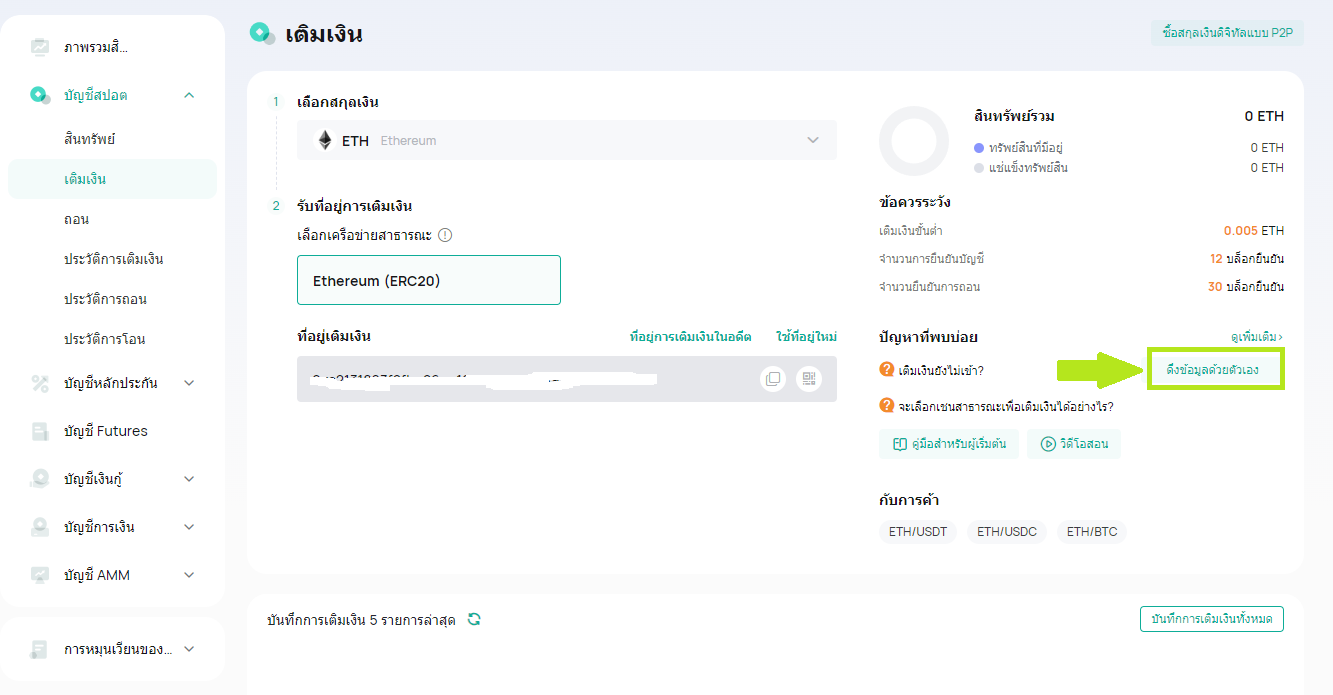This screenshot has width=1333, height=695.
Task: Expand the margin account menu section
Action: [x=189, y=383]
